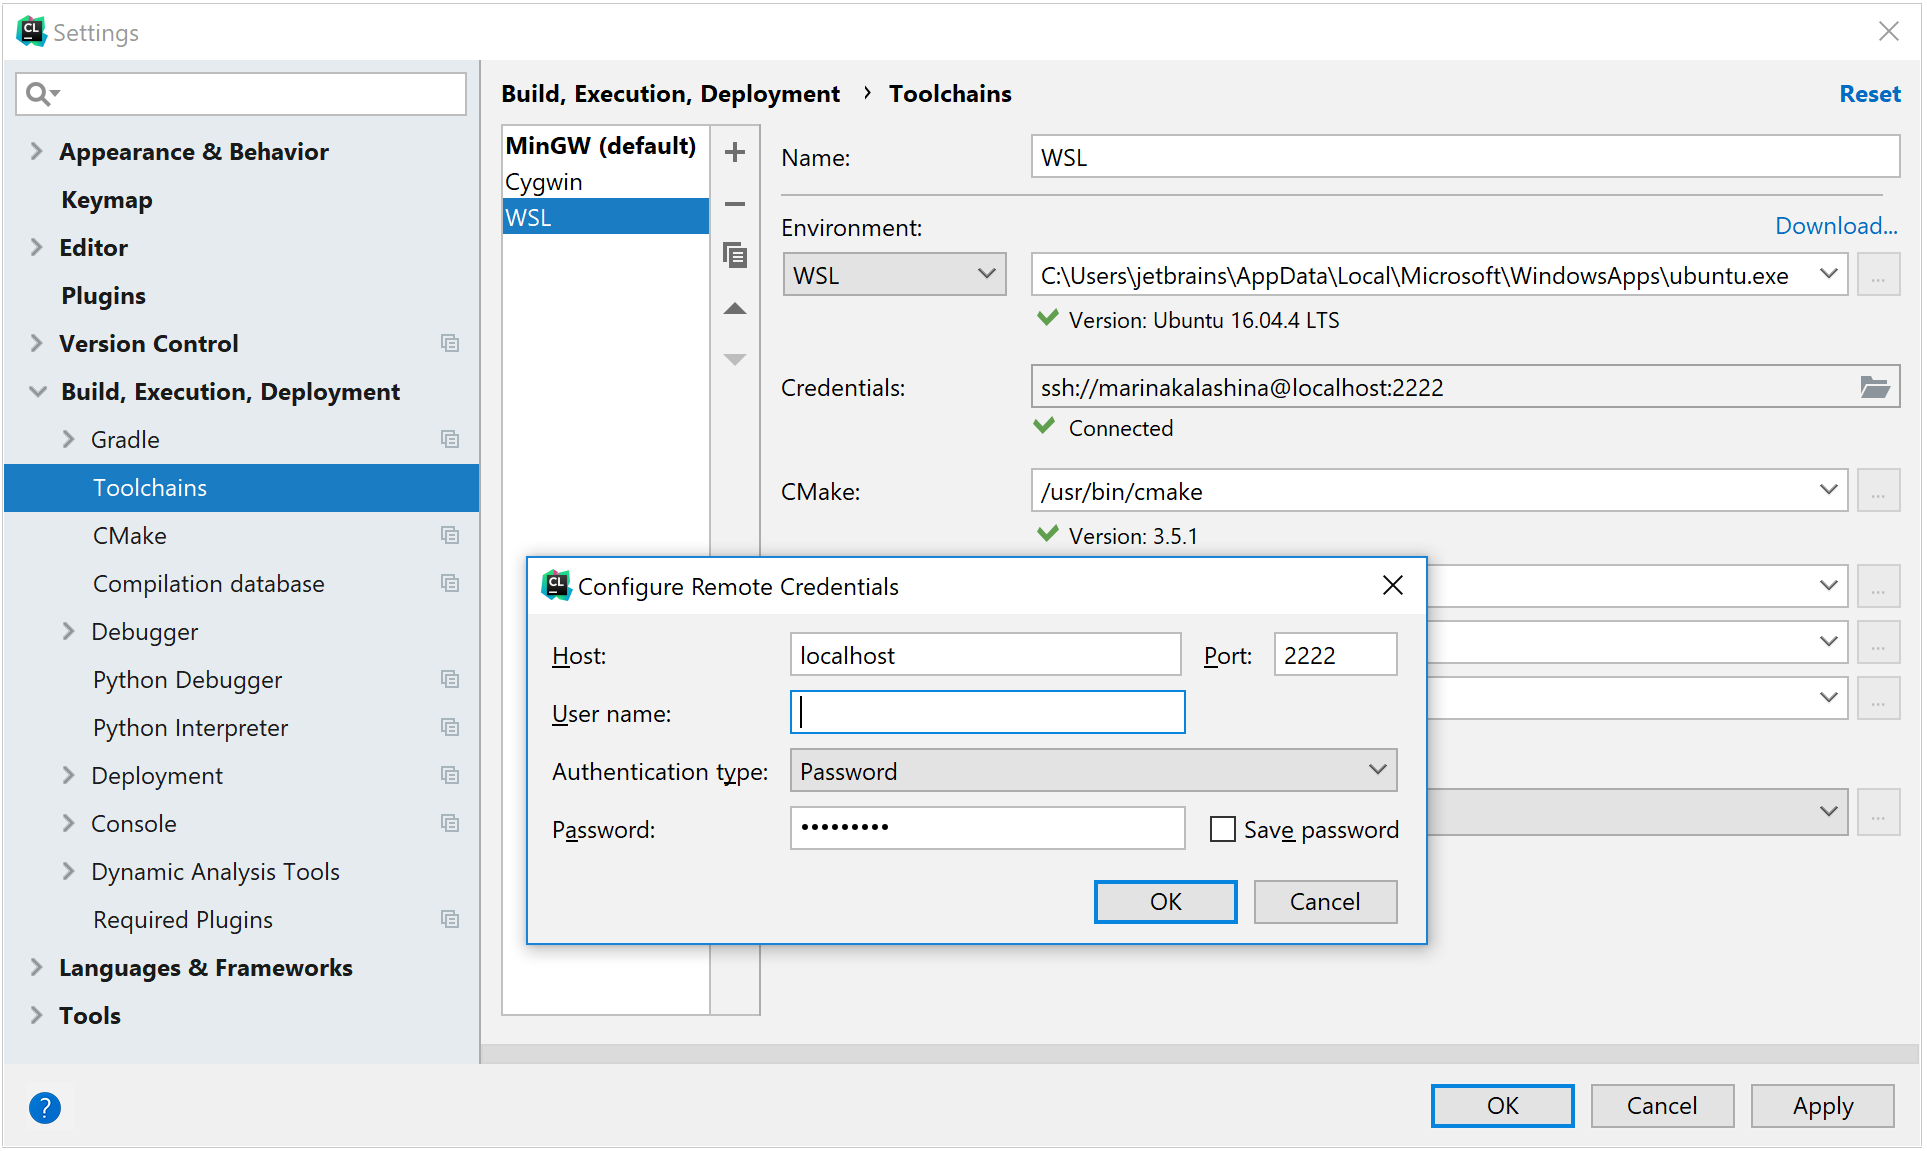Select Cygwin in the toolchain list

(544, 182)
